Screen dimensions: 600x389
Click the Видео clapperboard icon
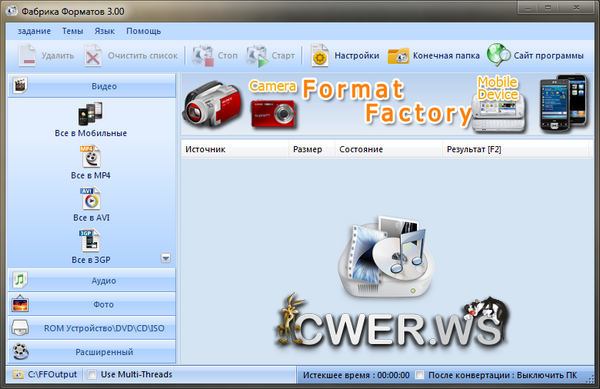point(20,86)
